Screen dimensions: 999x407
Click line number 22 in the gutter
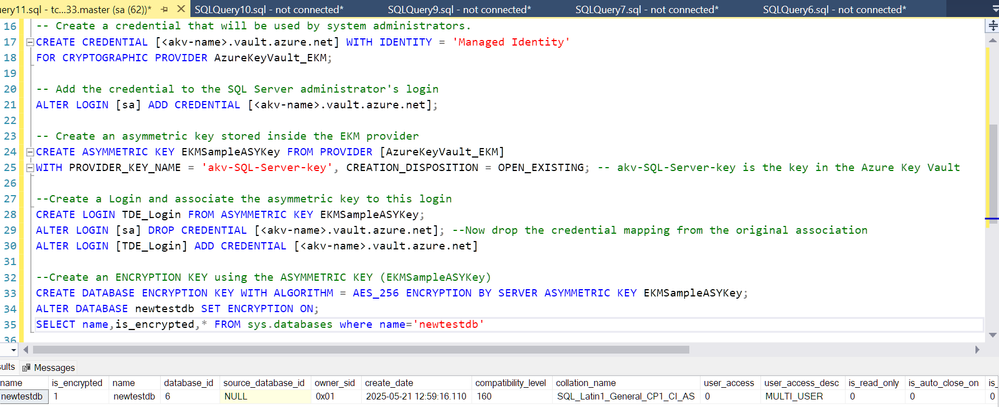(10, 120)
